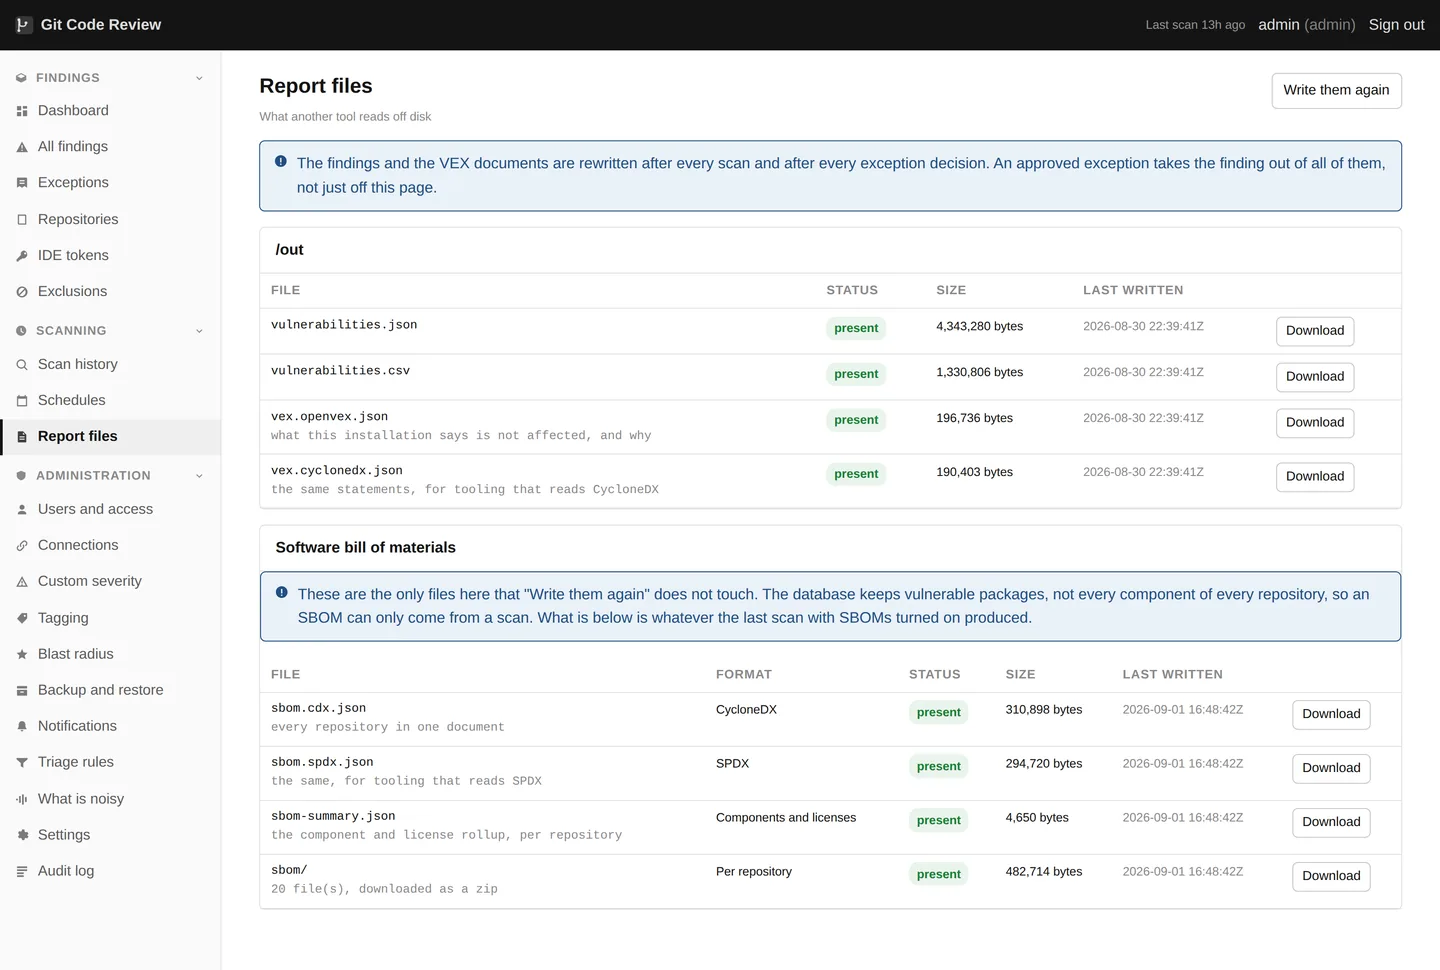Click the Repositories icon in sidebar
The width and height of the screenshot is (1440, 970).
click(x=22, y=220)
